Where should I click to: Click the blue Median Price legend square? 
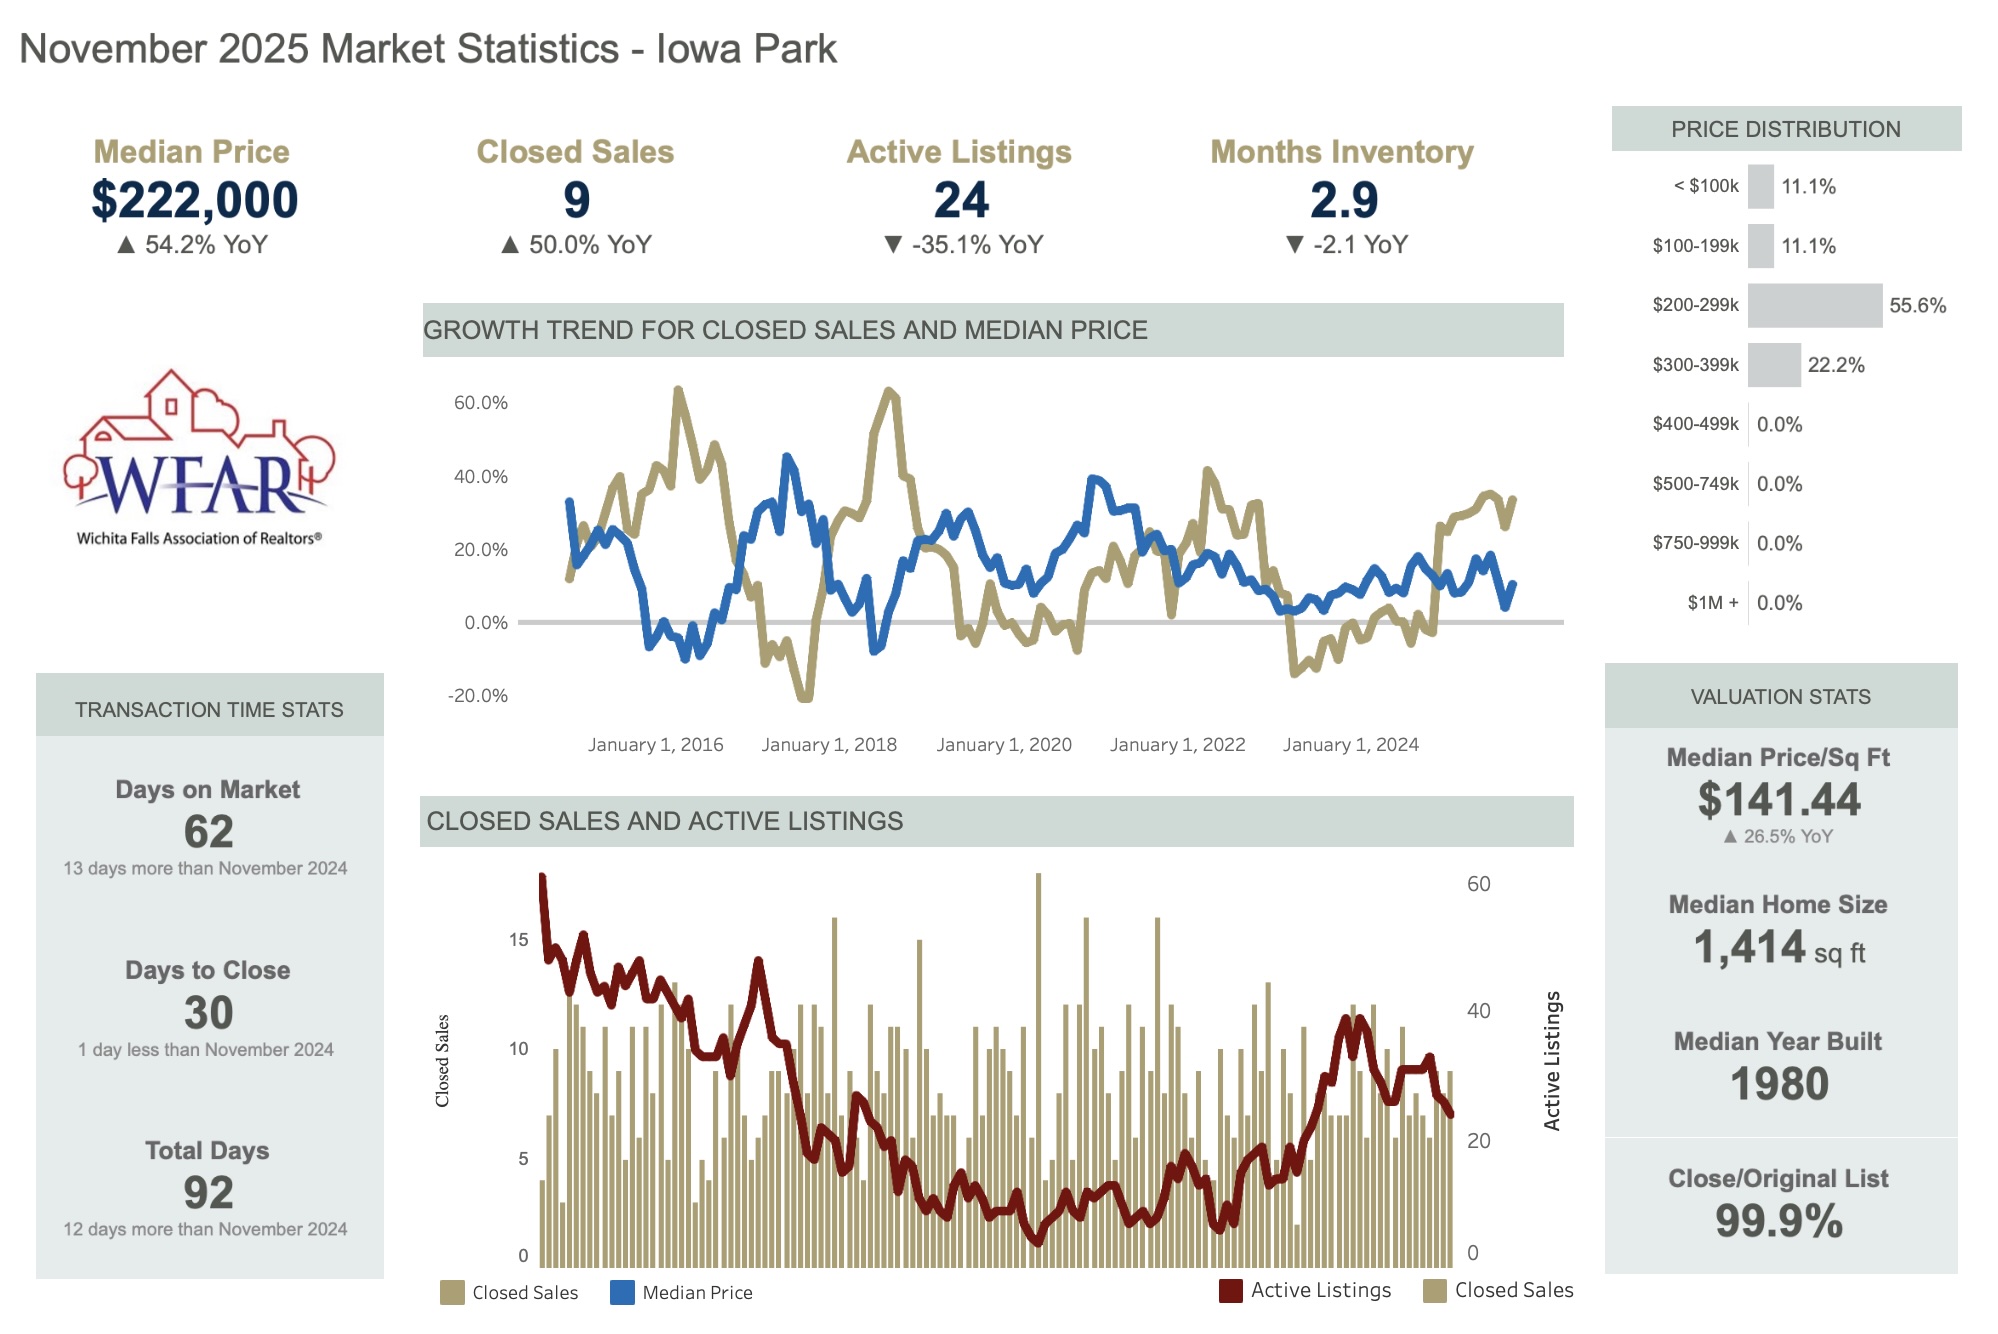(622, 1292)
